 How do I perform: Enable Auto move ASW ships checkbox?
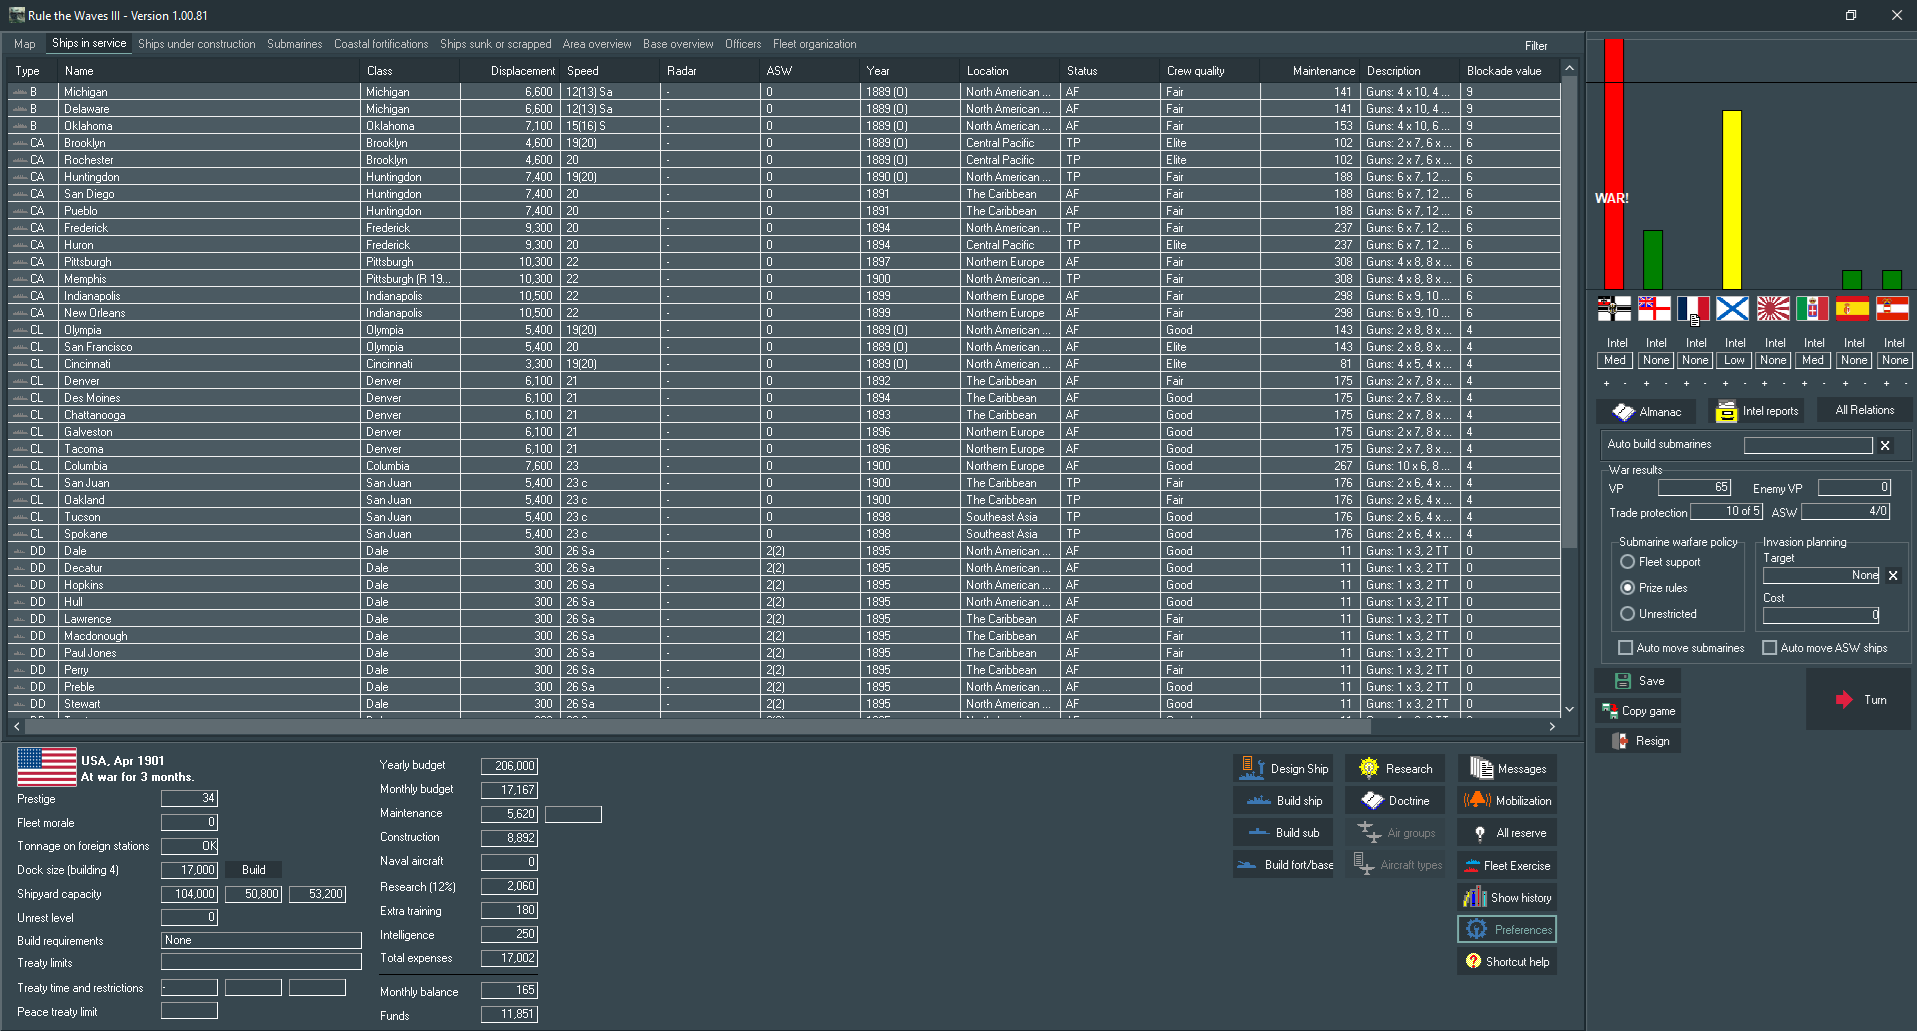point(1769,648)
